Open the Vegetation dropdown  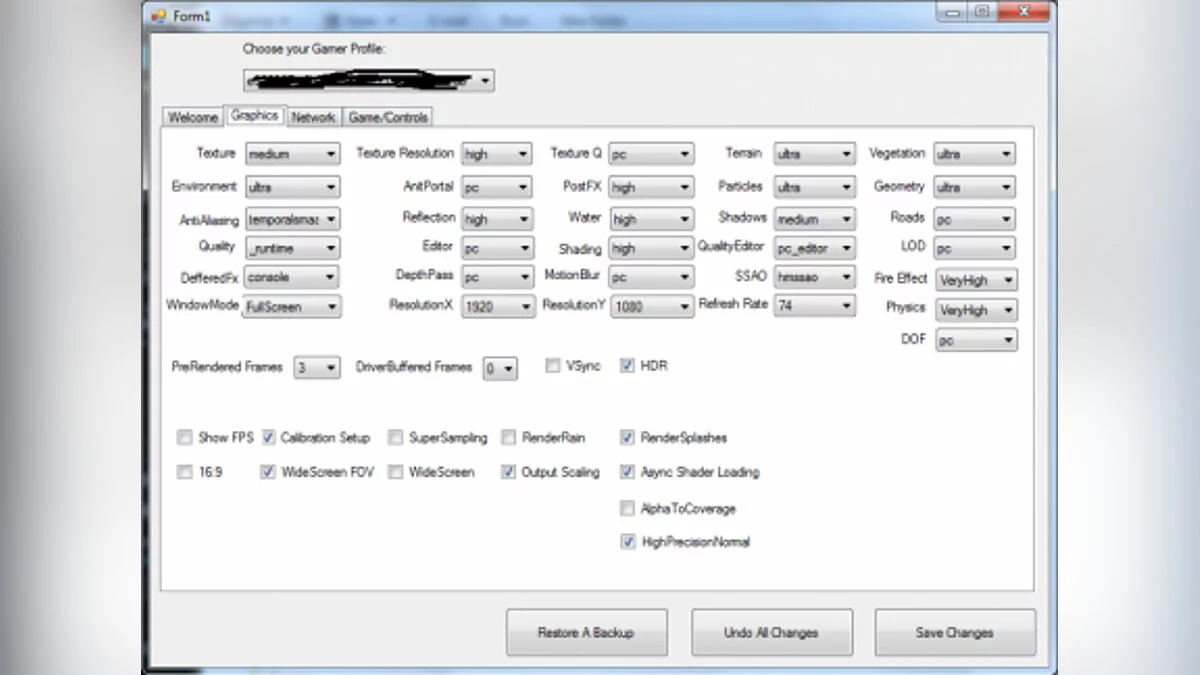(975, 155)
